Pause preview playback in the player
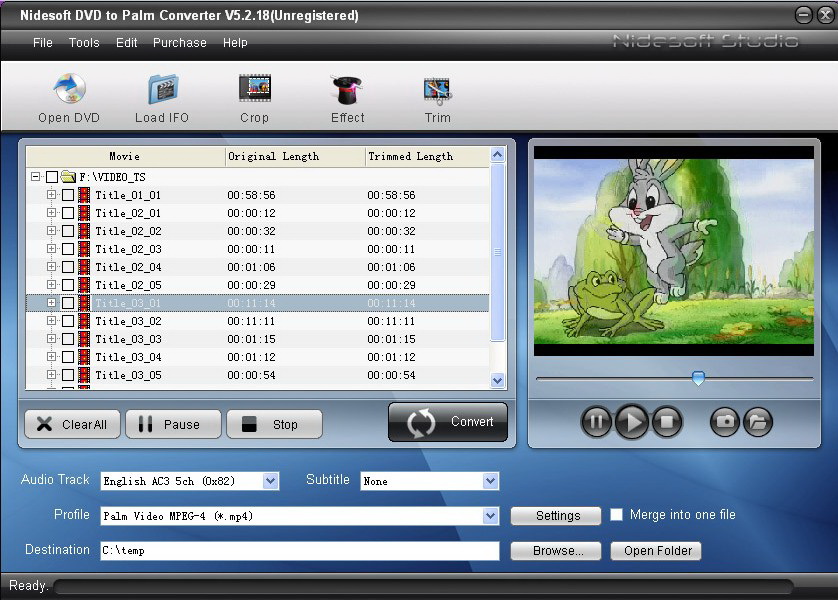Image resolution: width=838 pixels, height=600 pixels. point(596,422)
